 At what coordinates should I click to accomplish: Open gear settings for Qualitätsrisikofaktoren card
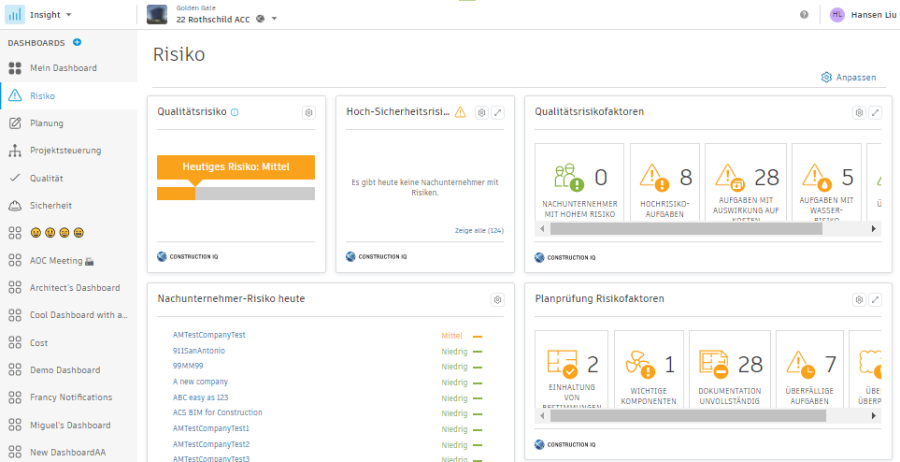coord(858,112)
